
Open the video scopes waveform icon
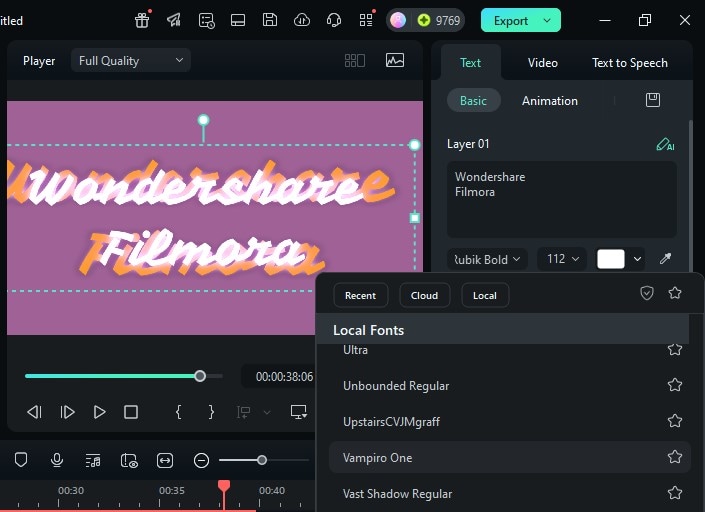coord(395,60)
